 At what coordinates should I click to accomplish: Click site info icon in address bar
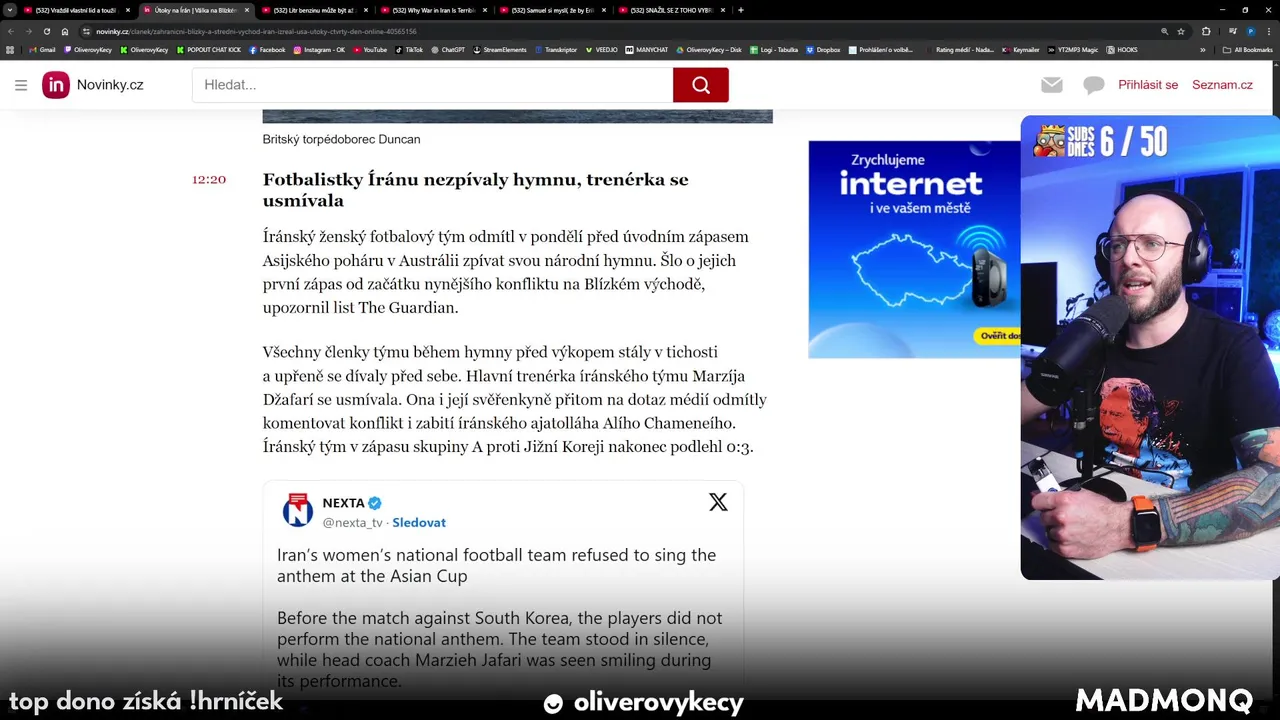click(87, 31)
